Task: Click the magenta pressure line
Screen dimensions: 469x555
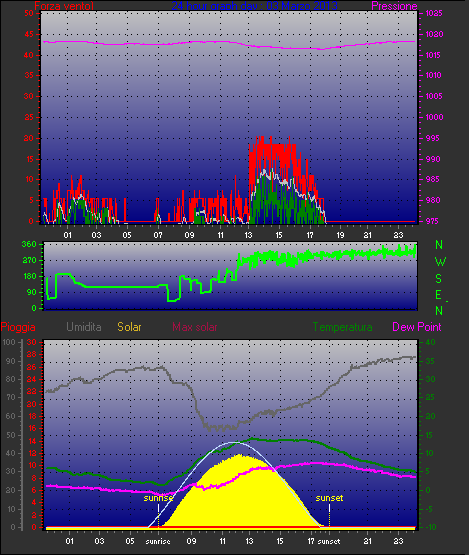Action: (229, 43)
